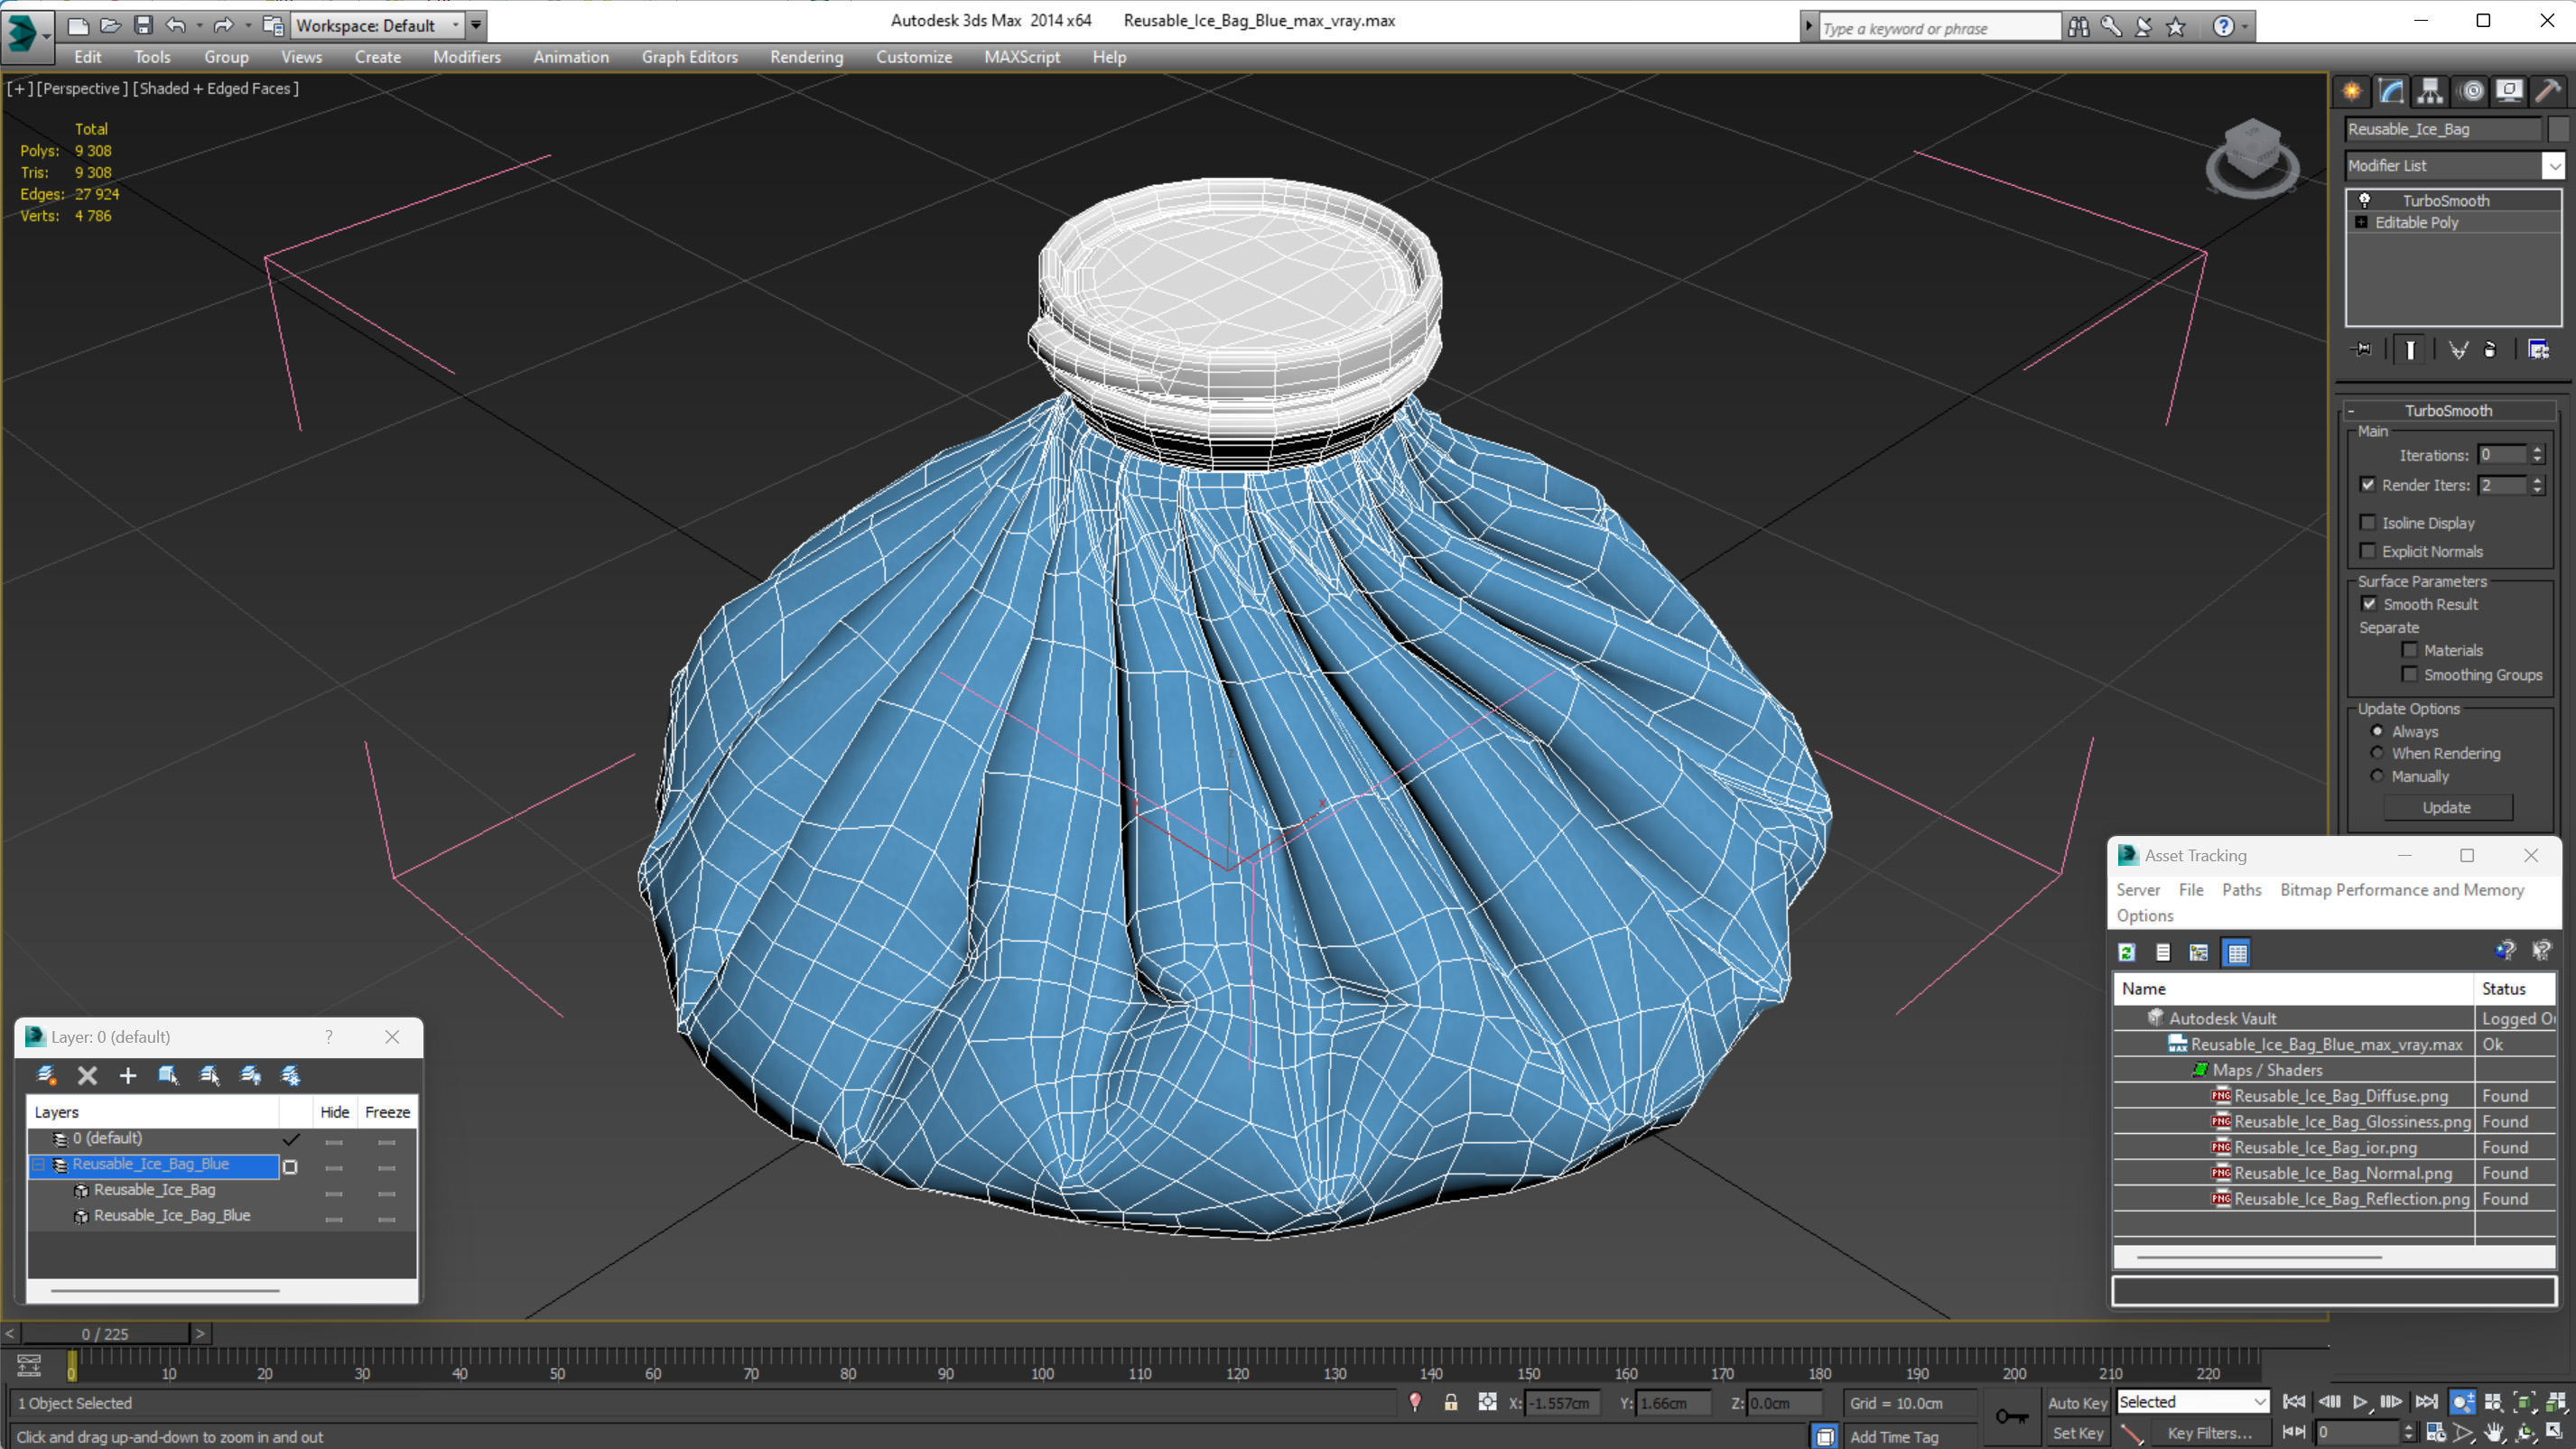
Task: Remove modifier from the stack icon
Action: pyautogui.click(x=2490, y=349)
